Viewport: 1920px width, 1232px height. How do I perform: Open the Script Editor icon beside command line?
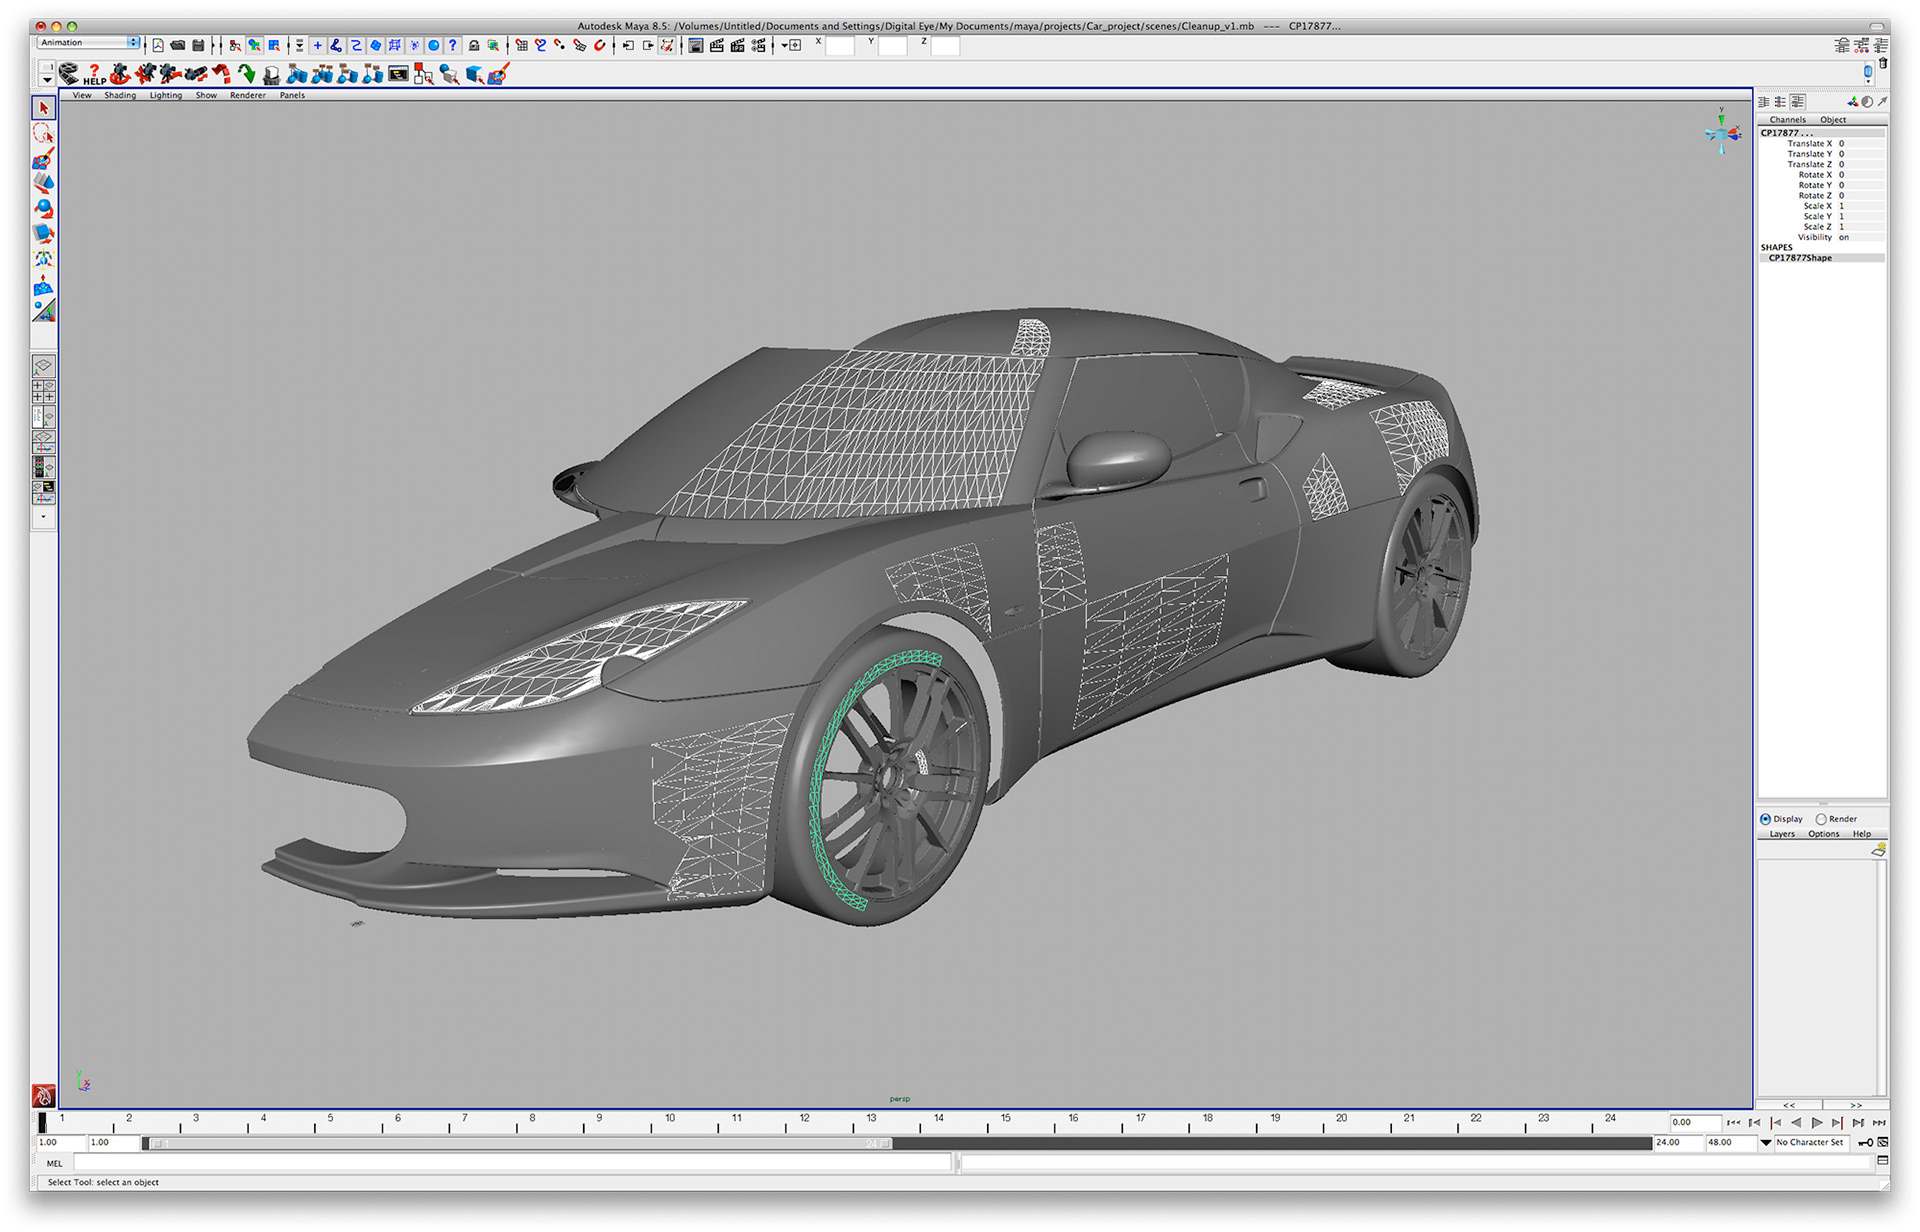click(x=1882, y=1161)
